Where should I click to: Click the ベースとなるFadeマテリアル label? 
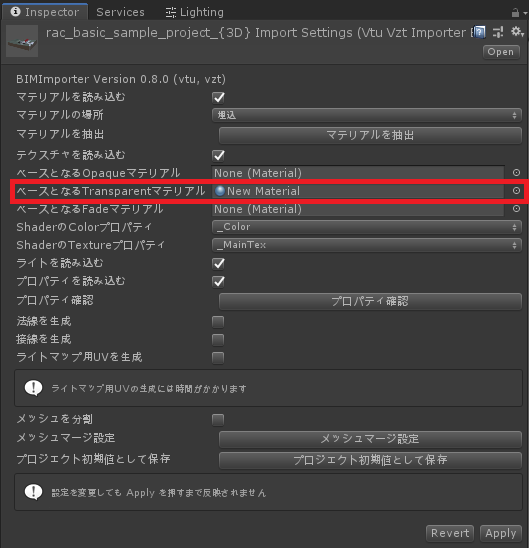(x=90, y=209)
